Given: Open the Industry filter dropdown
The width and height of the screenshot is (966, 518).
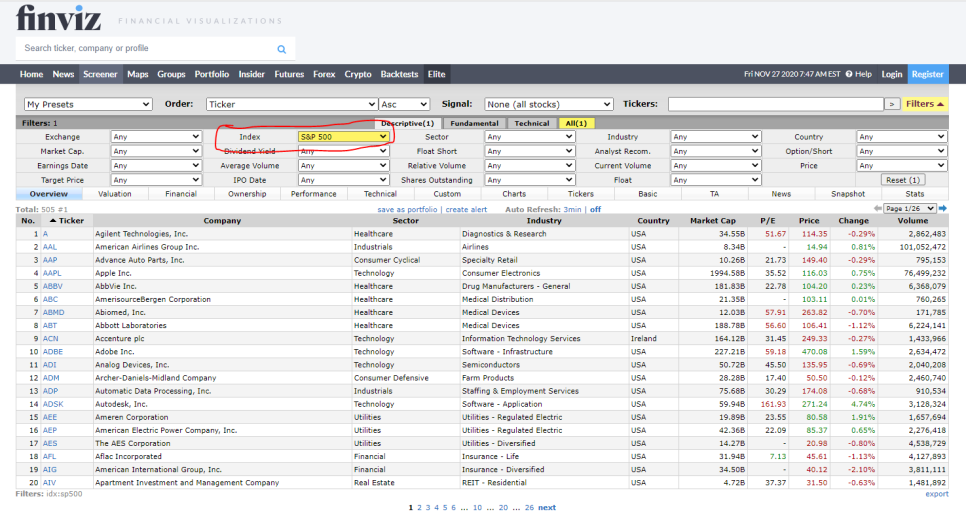Looking at the screenshot, I should [x=716, y=137].
